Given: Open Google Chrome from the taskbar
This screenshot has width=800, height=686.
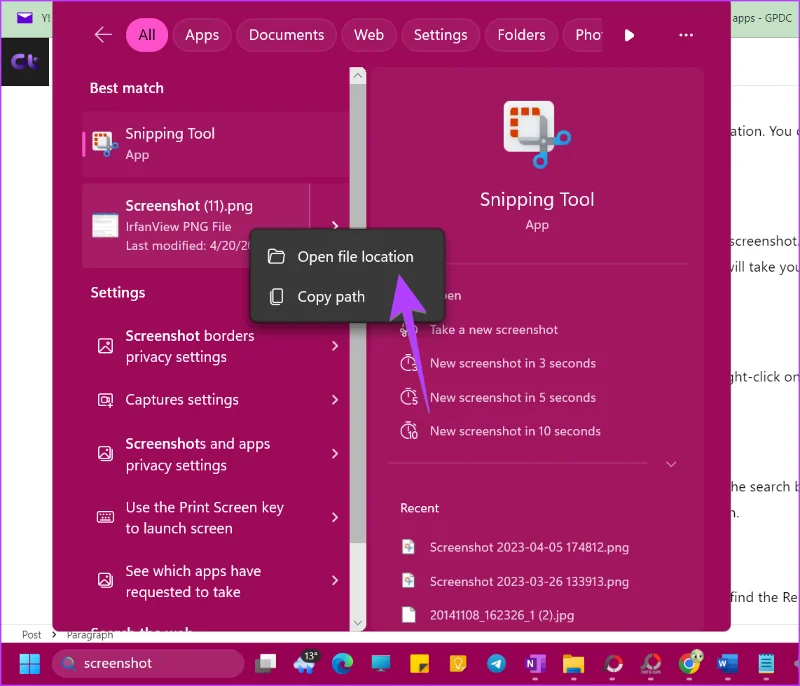Looking at the screenshot, I should point(690,663).
